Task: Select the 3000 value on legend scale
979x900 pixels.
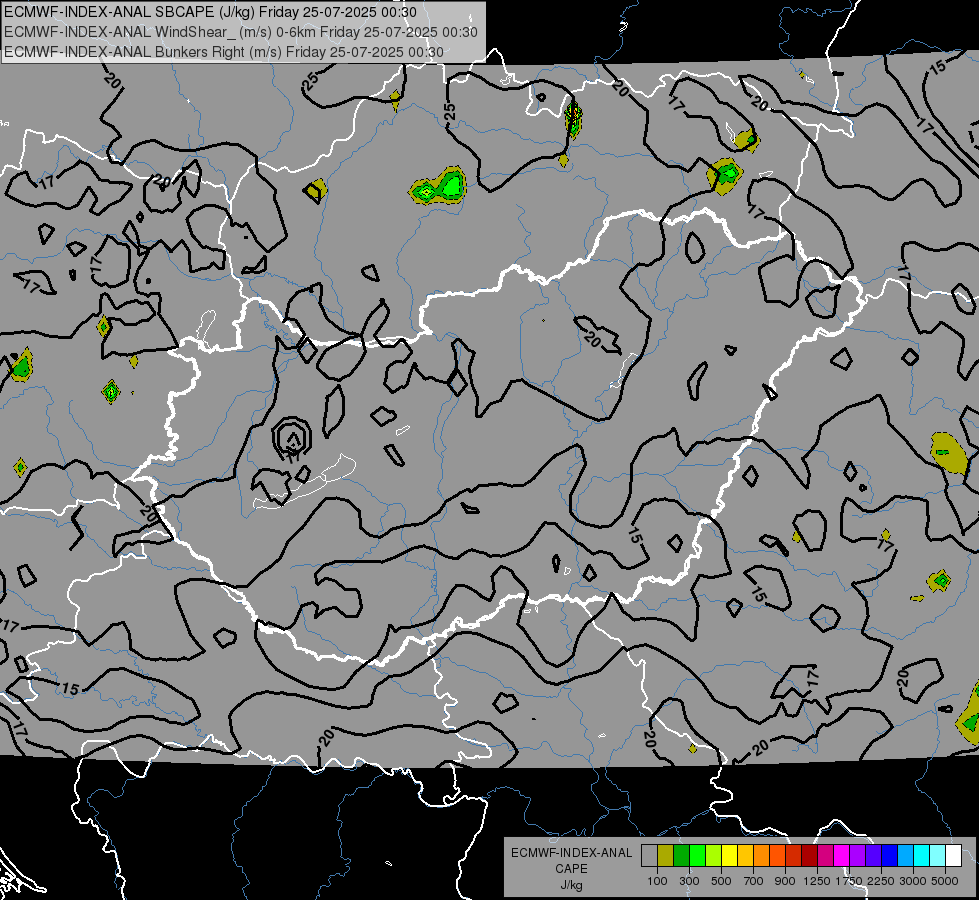Action: (x=913, y=881)
